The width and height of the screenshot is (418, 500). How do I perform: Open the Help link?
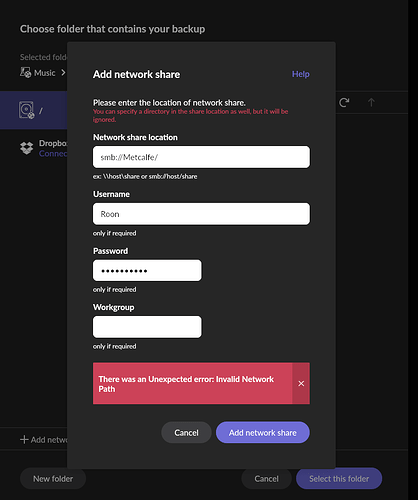[x=301, y=74]
